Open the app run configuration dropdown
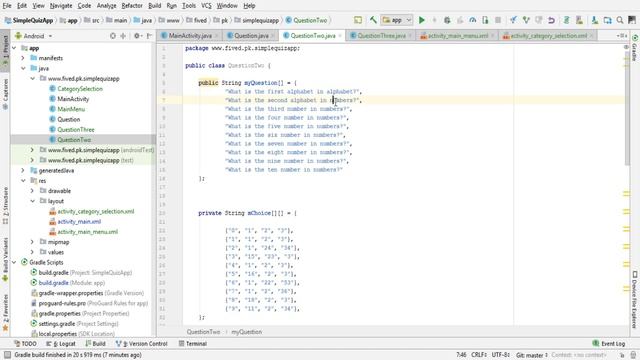Screen dimensions: 640x360 (x=396, y=20)
